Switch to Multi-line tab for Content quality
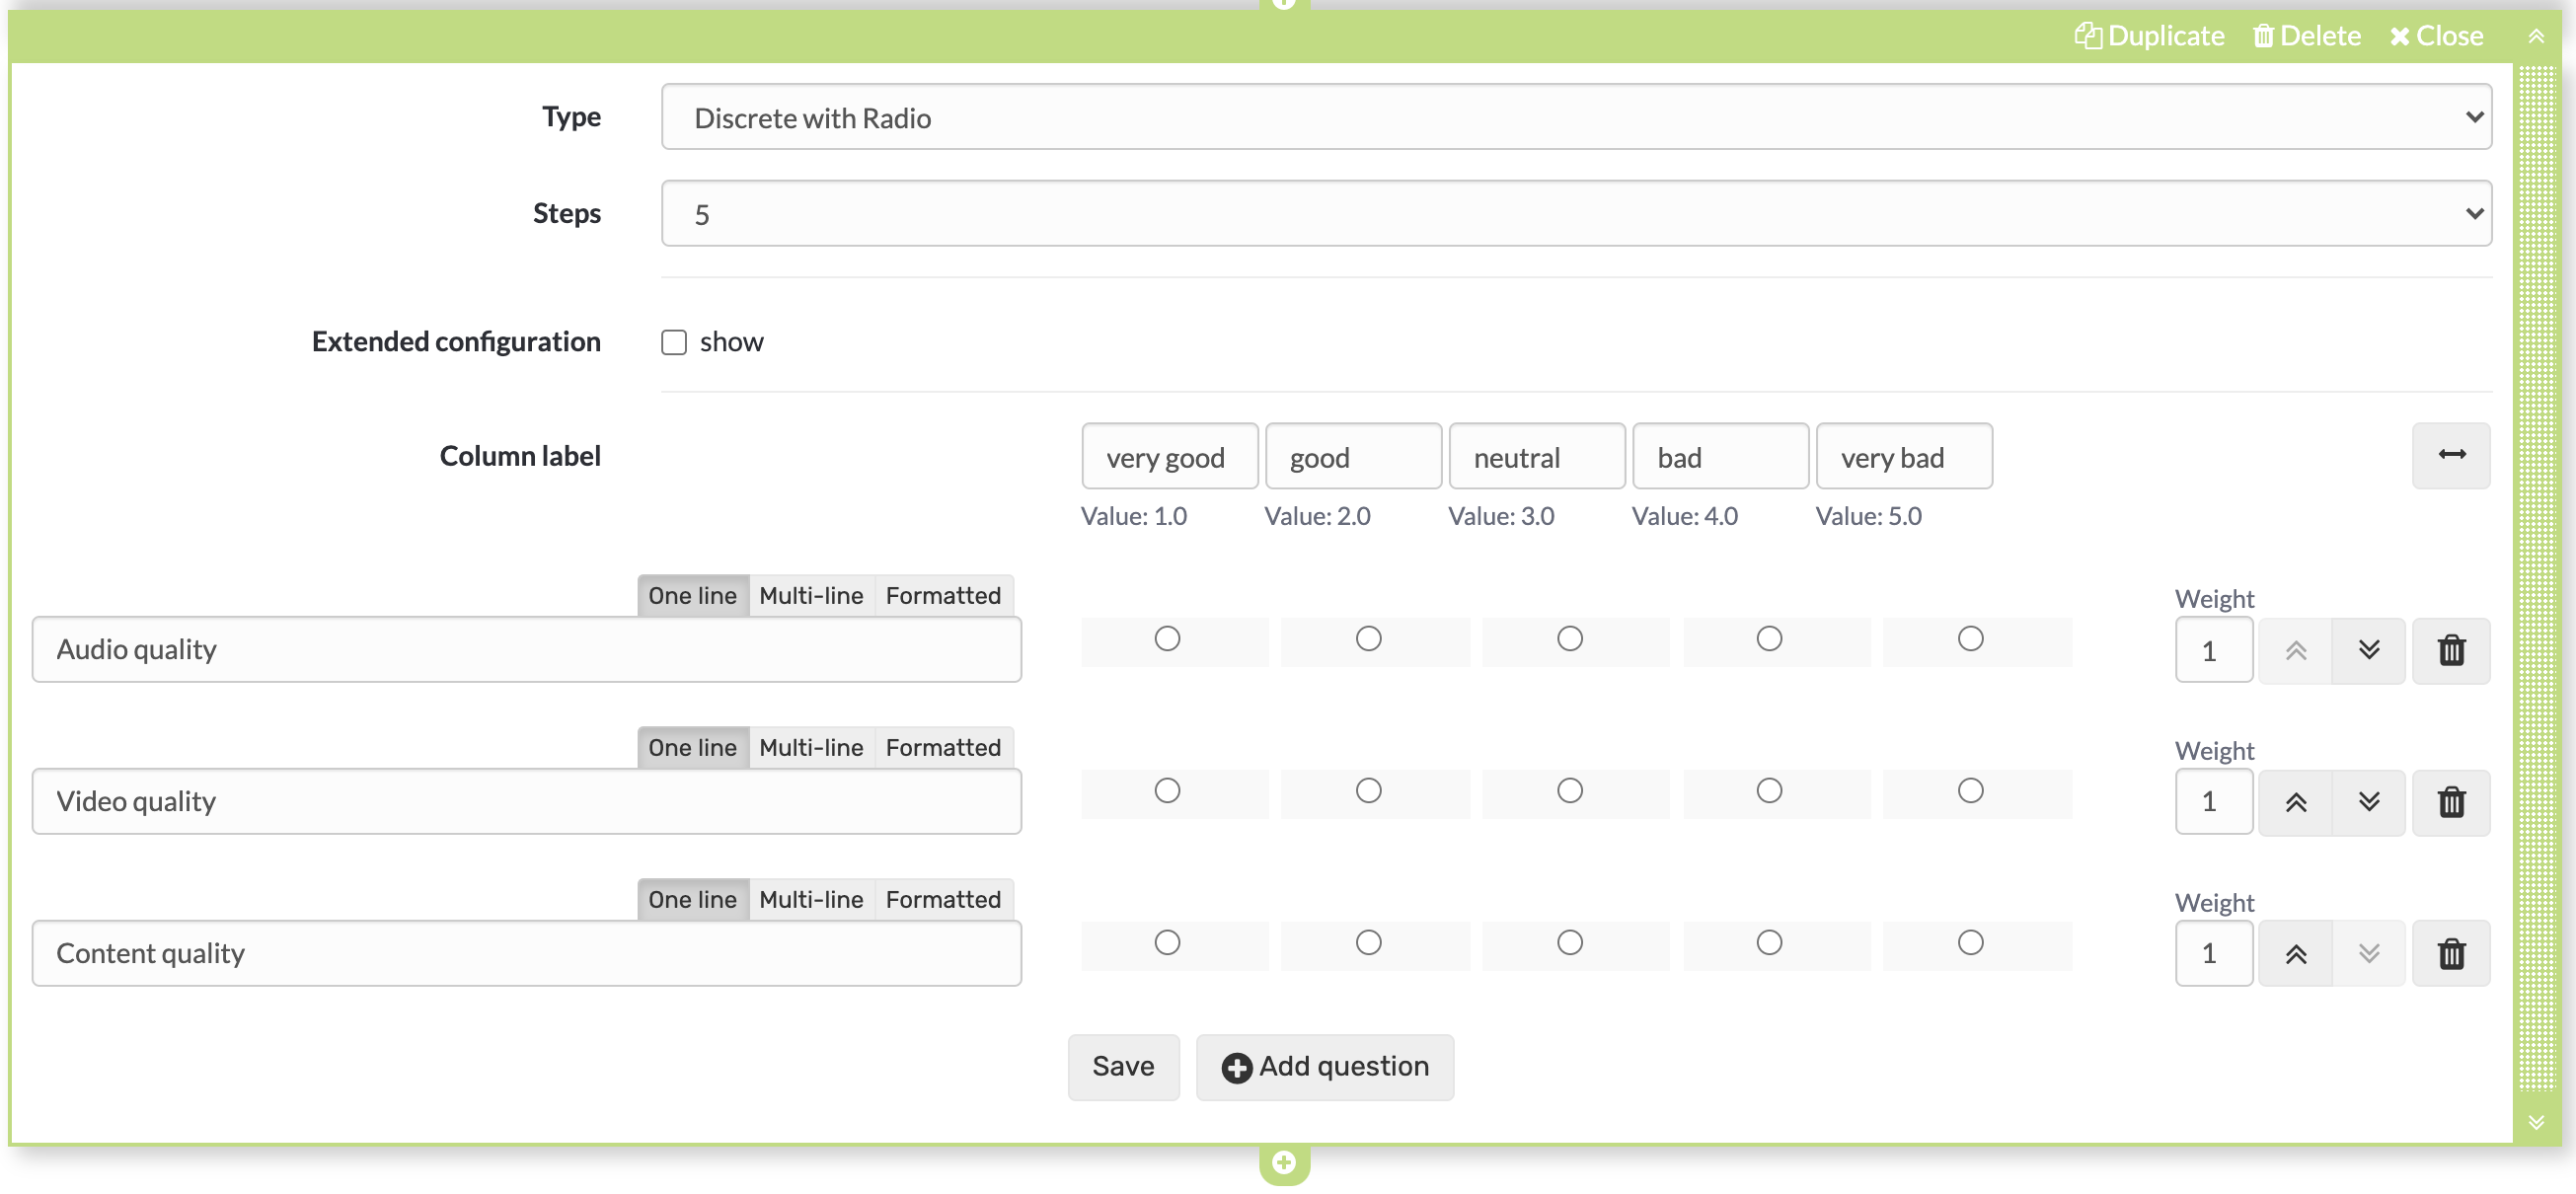The width and height of the screenshot is (2576, 1194). click(810, 898)
